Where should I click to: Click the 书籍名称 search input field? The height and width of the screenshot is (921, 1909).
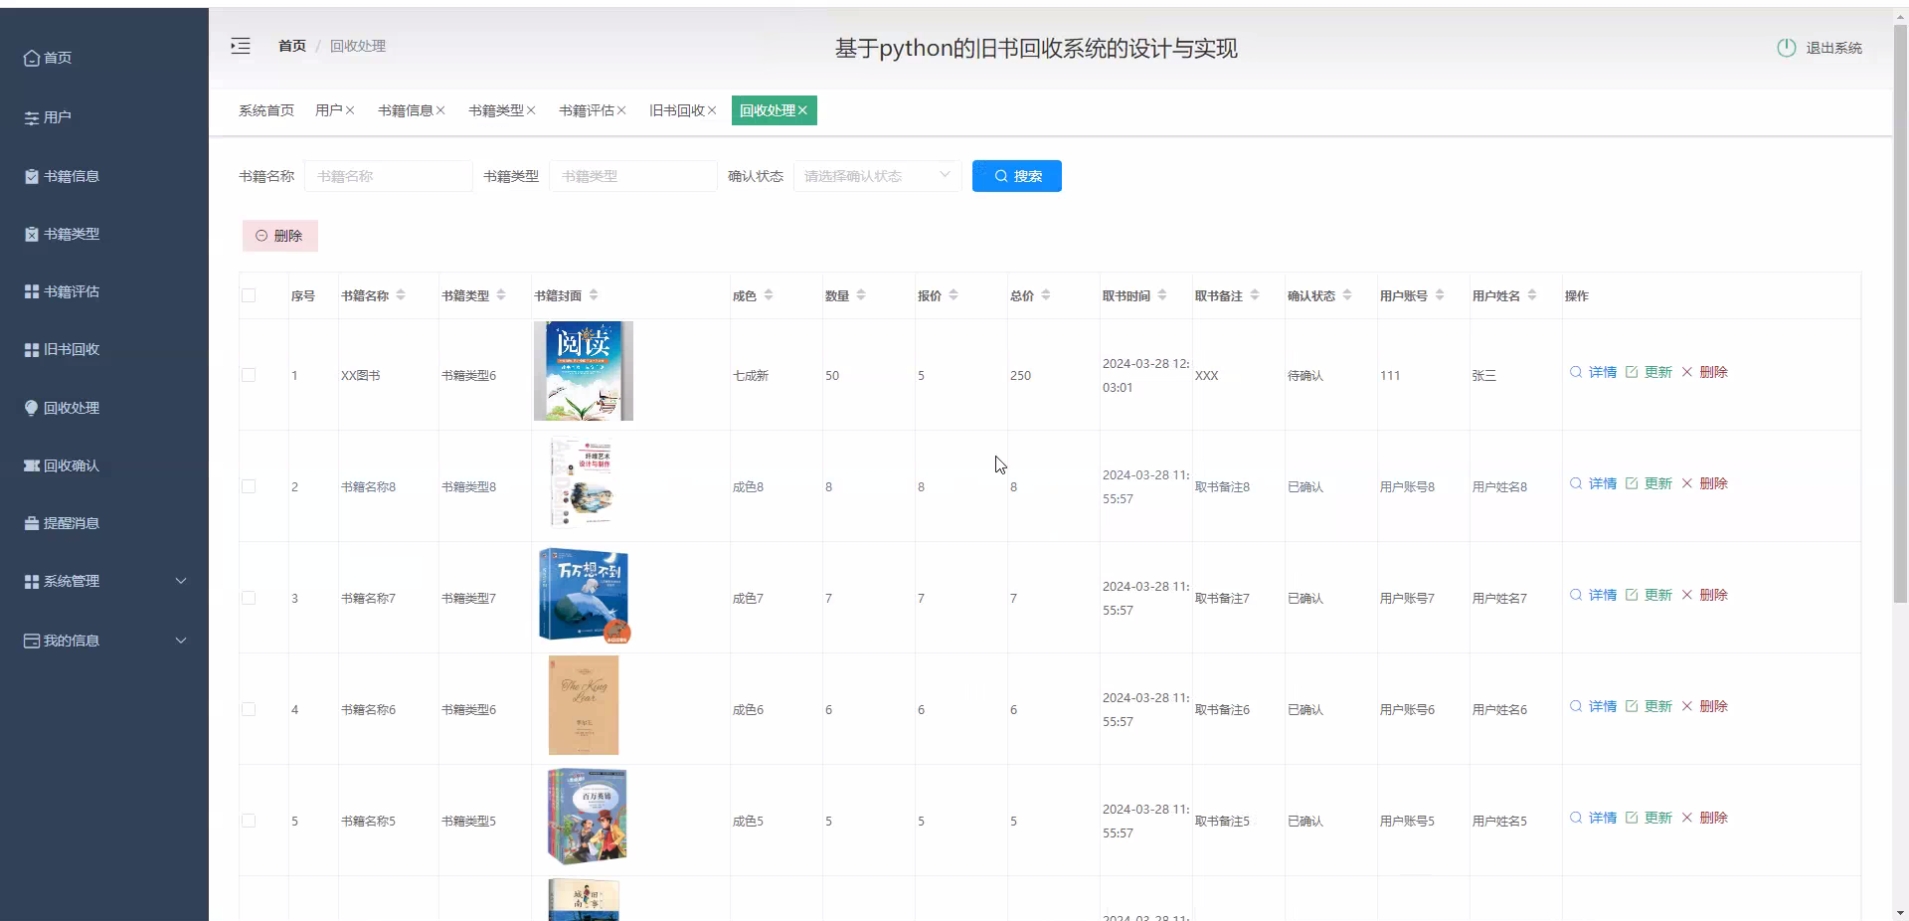pyautogui.click(x=388, y=176)
